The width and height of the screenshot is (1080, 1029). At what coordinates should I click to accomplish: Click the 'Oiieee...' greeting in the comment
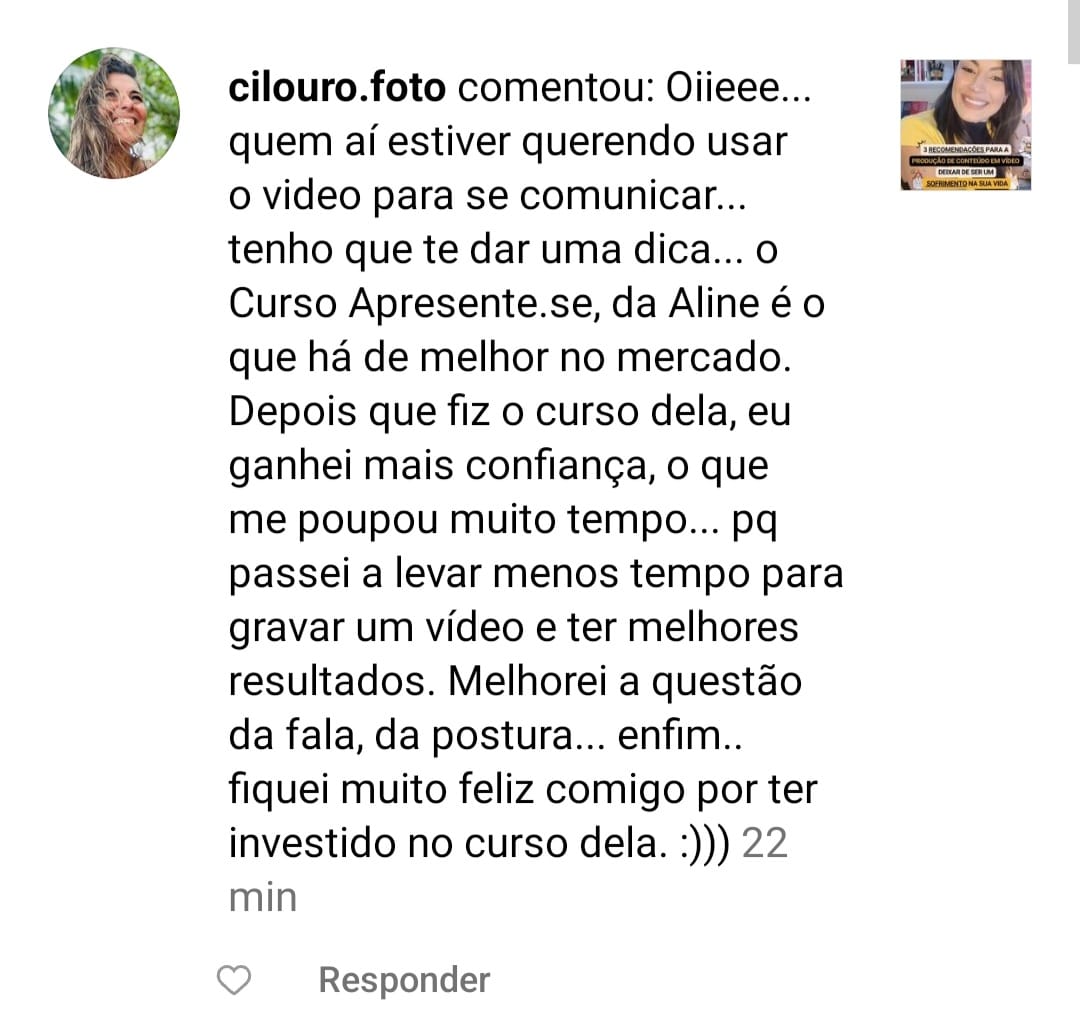tap(739, 88)
